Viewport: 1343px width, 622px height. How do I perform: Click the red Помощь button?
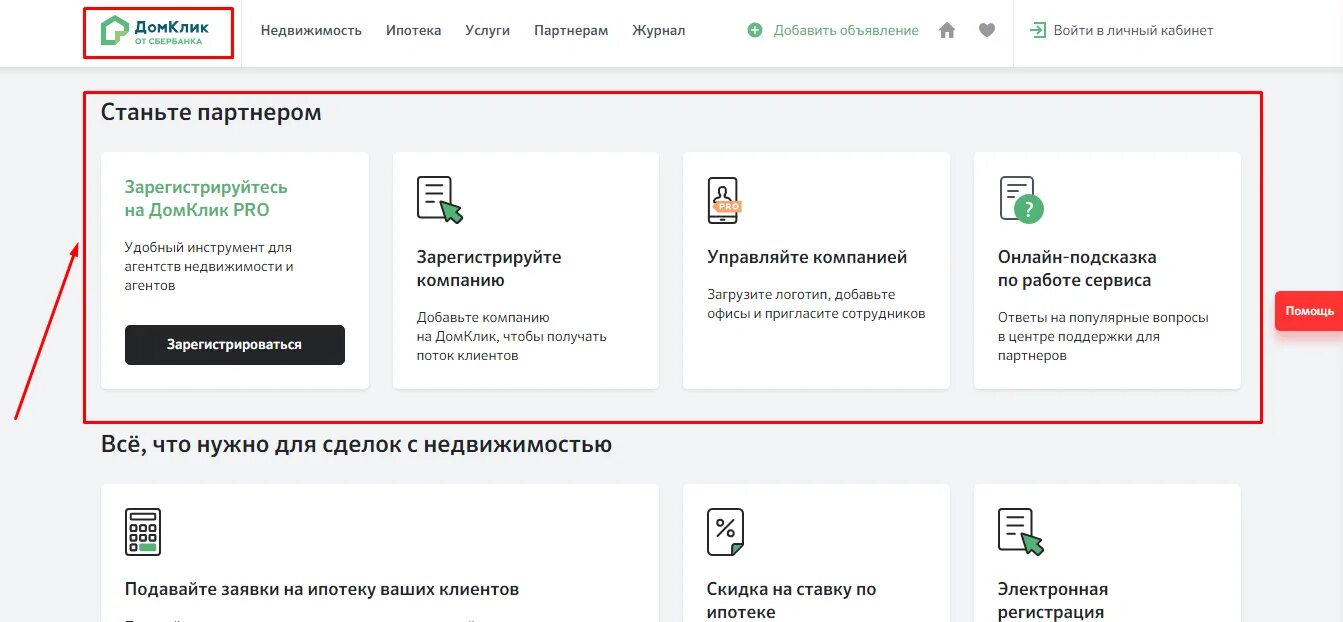pyautogui.click(x=1309, y=311)
